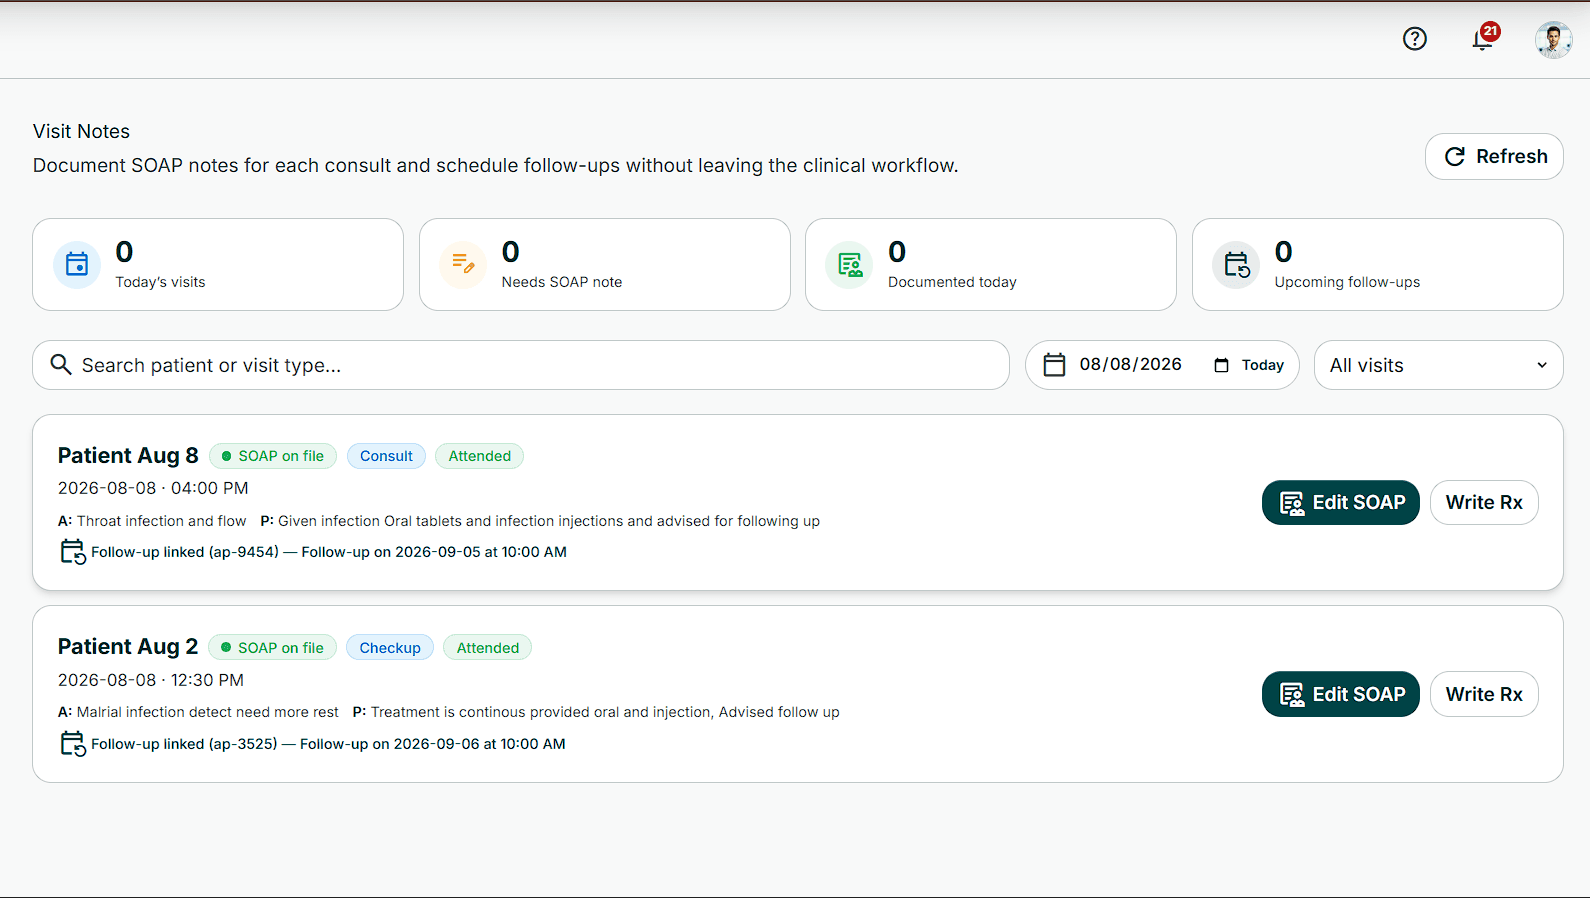Click the Checkup visit type tag

pos(390,648)
